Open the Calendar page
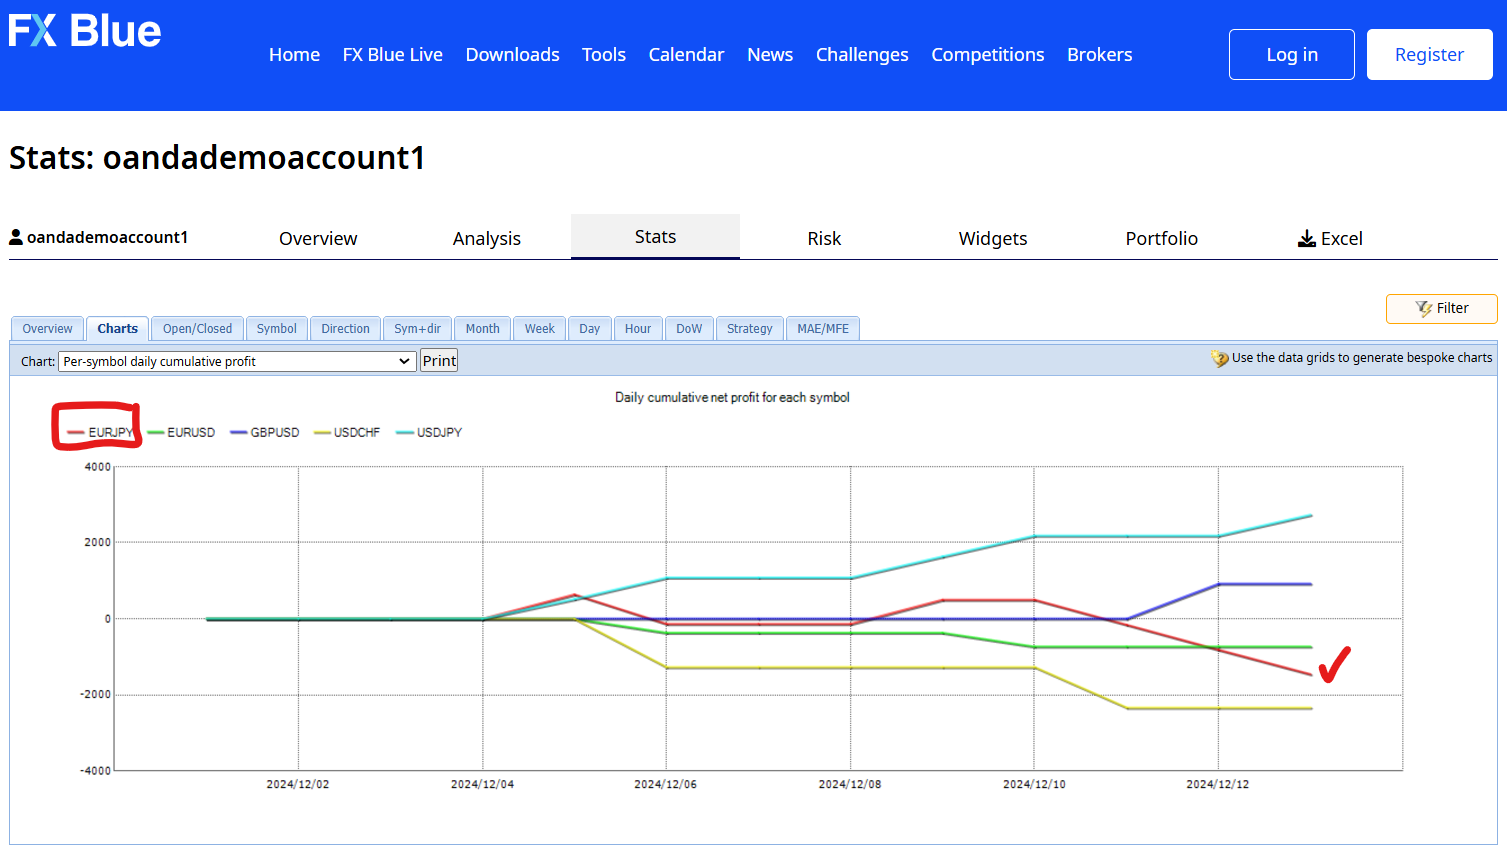 (686, 55)
